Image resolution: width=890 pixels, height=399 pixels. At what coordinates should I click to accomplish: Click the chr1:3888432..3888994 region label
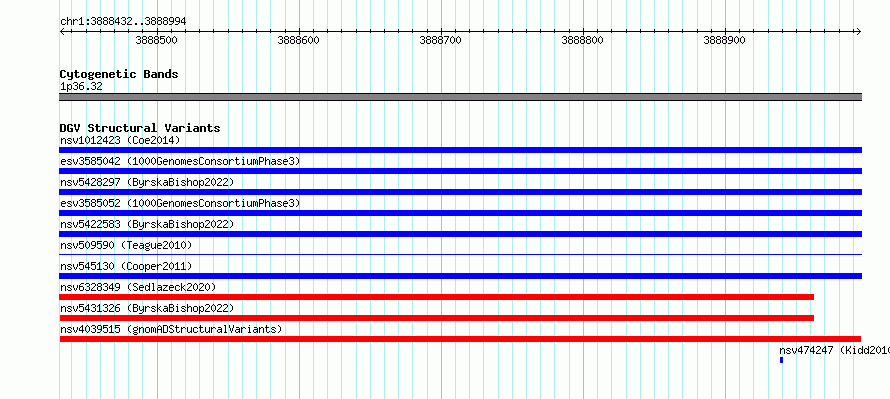[123, 22]
